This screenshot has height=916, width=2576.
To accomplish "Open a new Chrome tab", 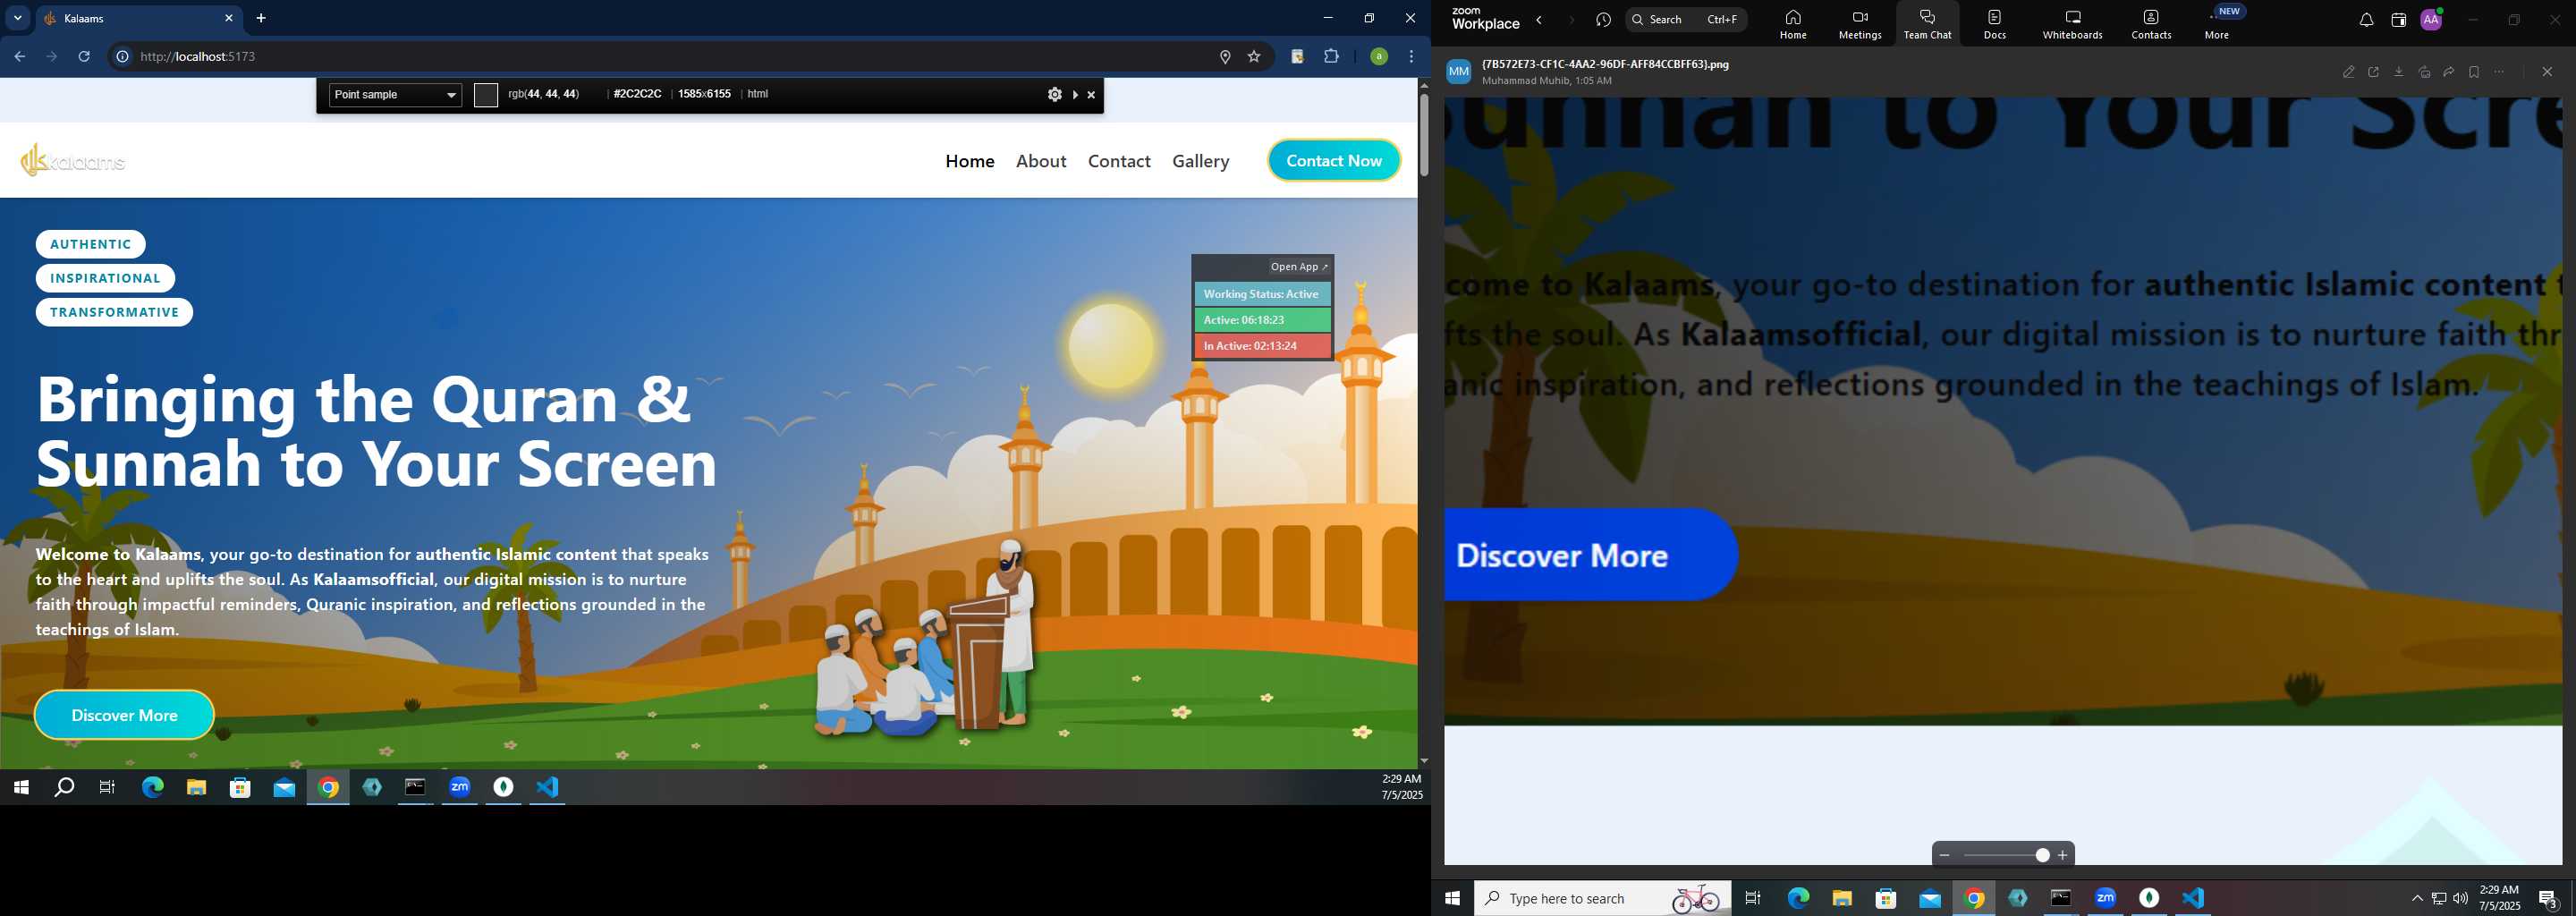I will click(x=261, y=18).
